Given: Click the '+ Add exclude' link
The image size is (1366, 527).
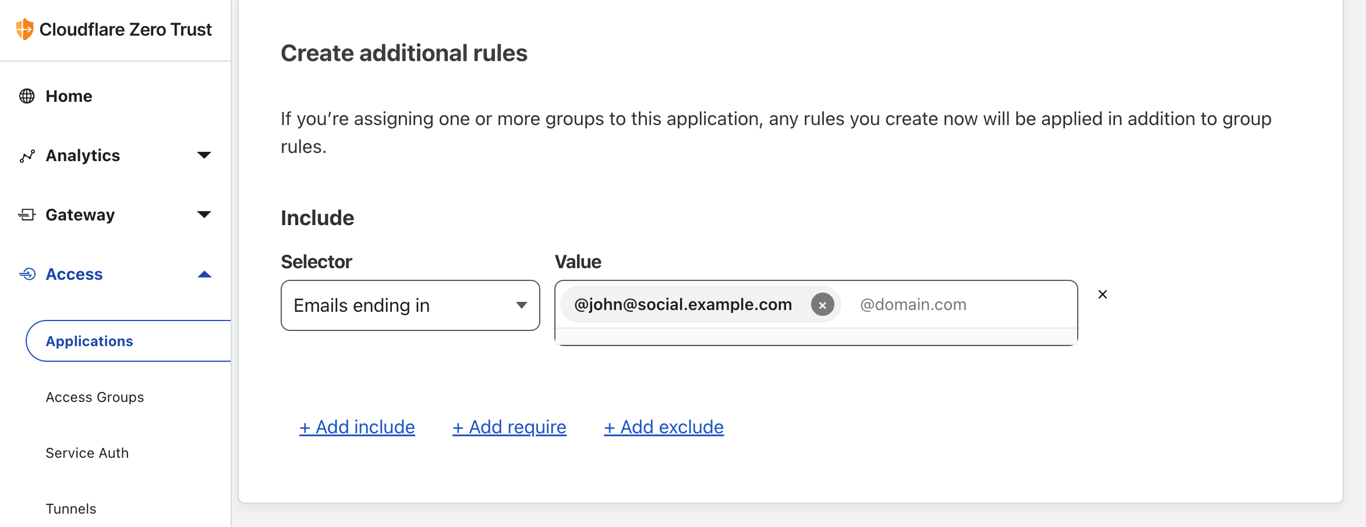Looking at the screenshot, I should point(663,427).
